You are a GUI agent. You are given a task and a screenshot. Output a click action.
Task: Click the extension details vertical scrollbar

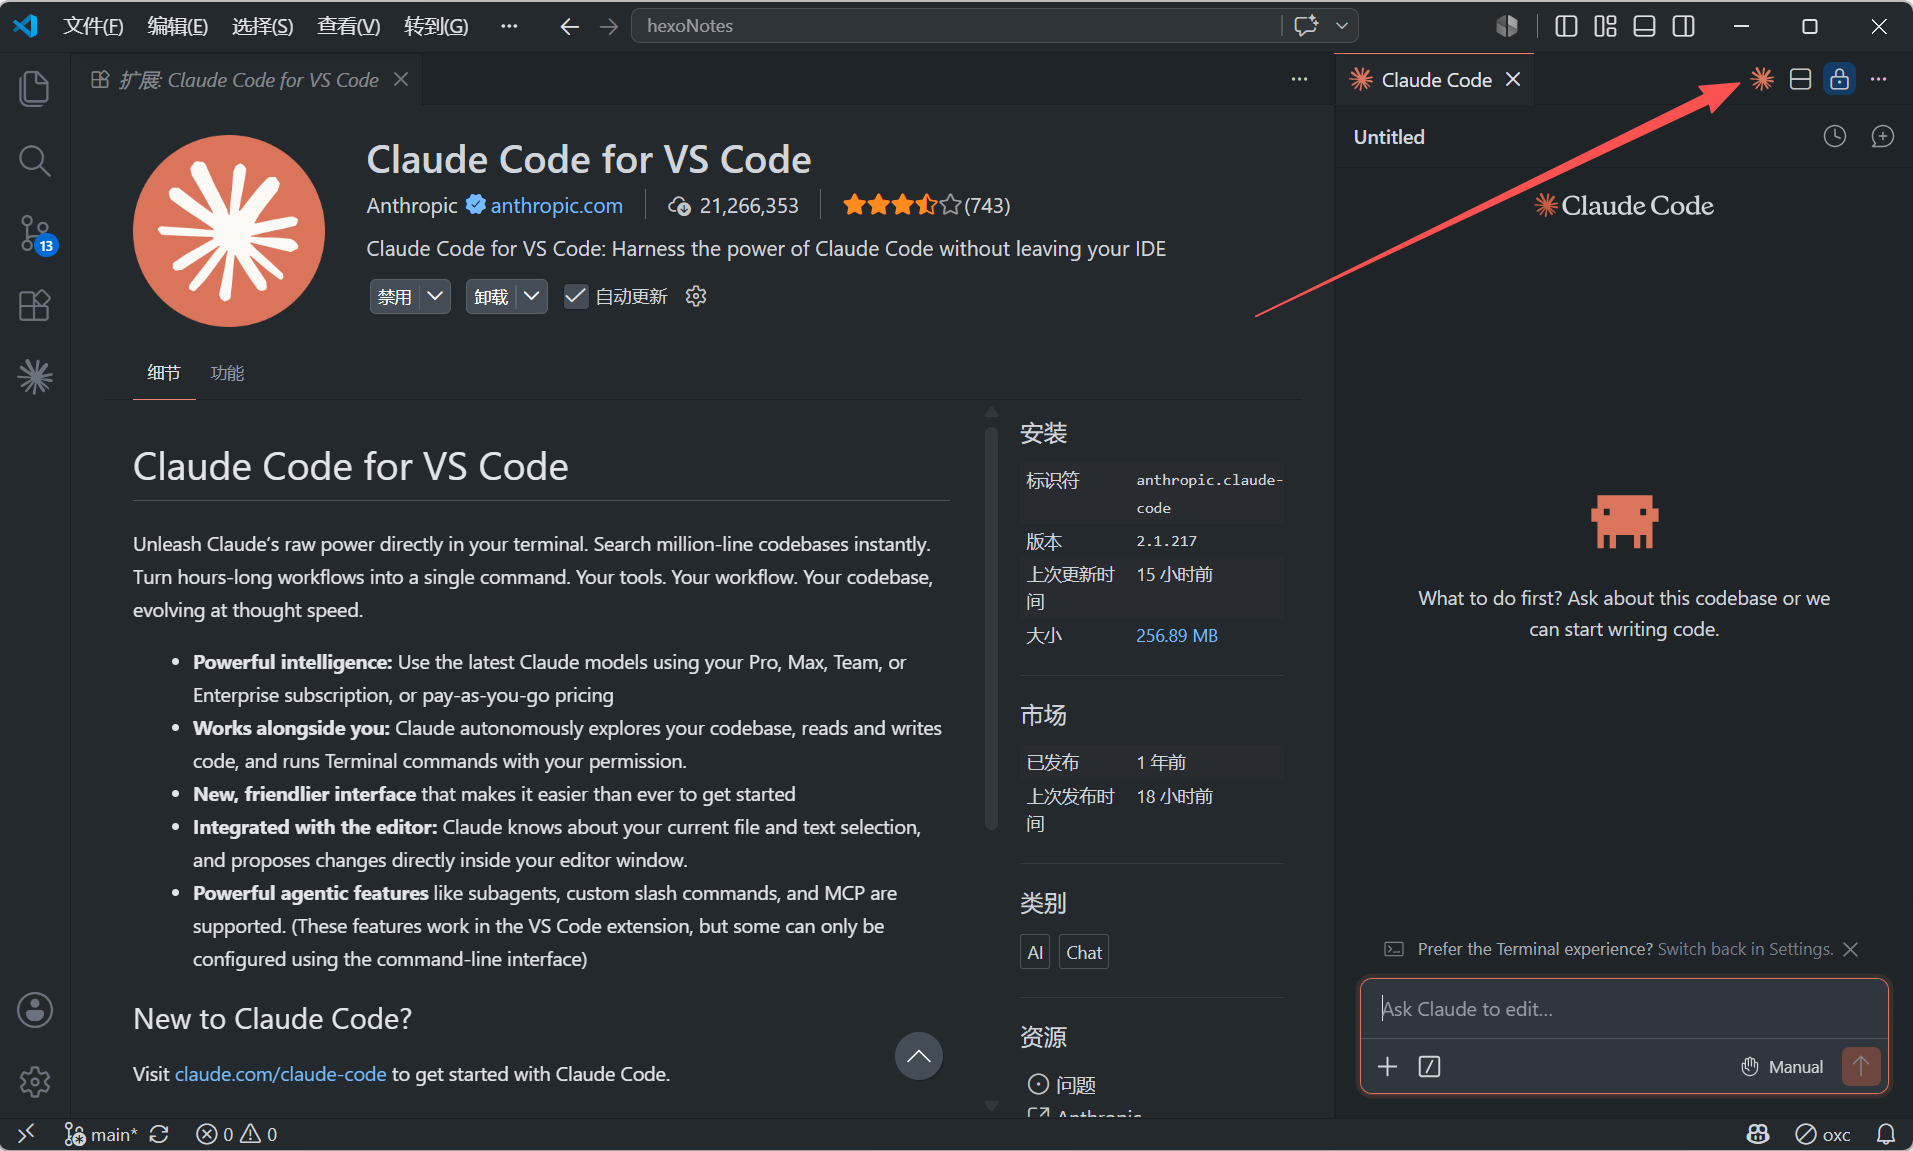pos(991,629)
